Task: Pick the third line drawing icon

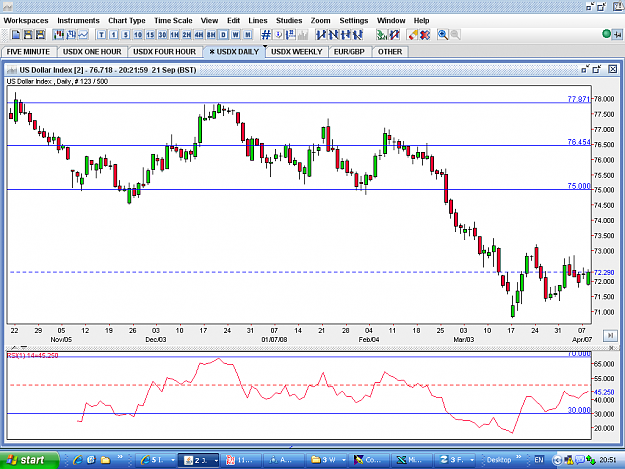Action: pyautogui.click(x=346, y=35)
